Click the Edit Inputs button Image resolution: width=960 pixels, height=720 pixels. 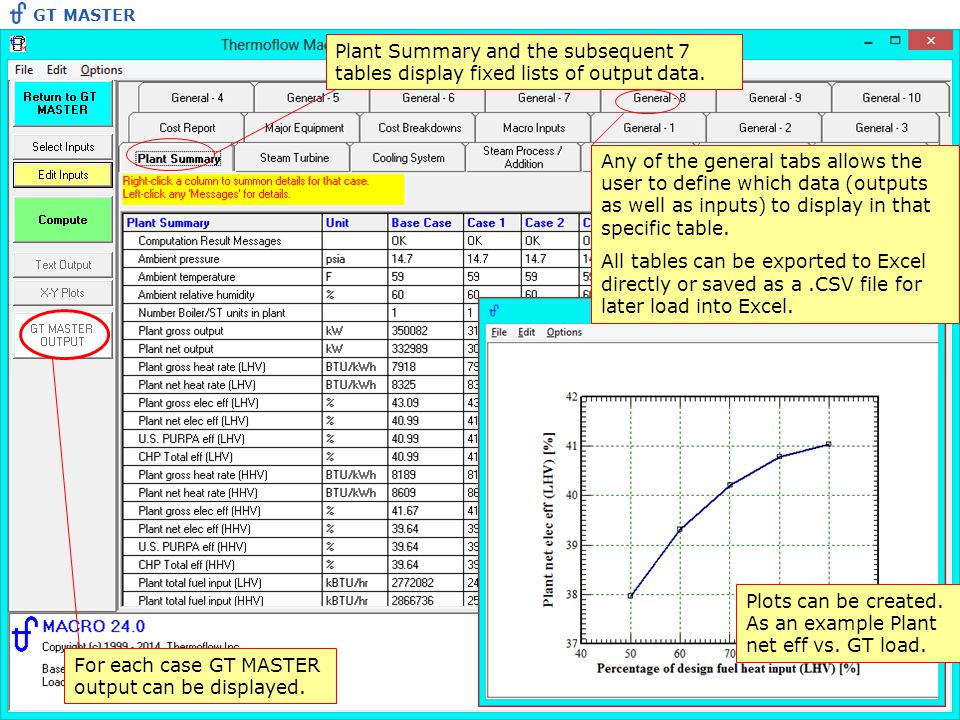tap(62, 175)
